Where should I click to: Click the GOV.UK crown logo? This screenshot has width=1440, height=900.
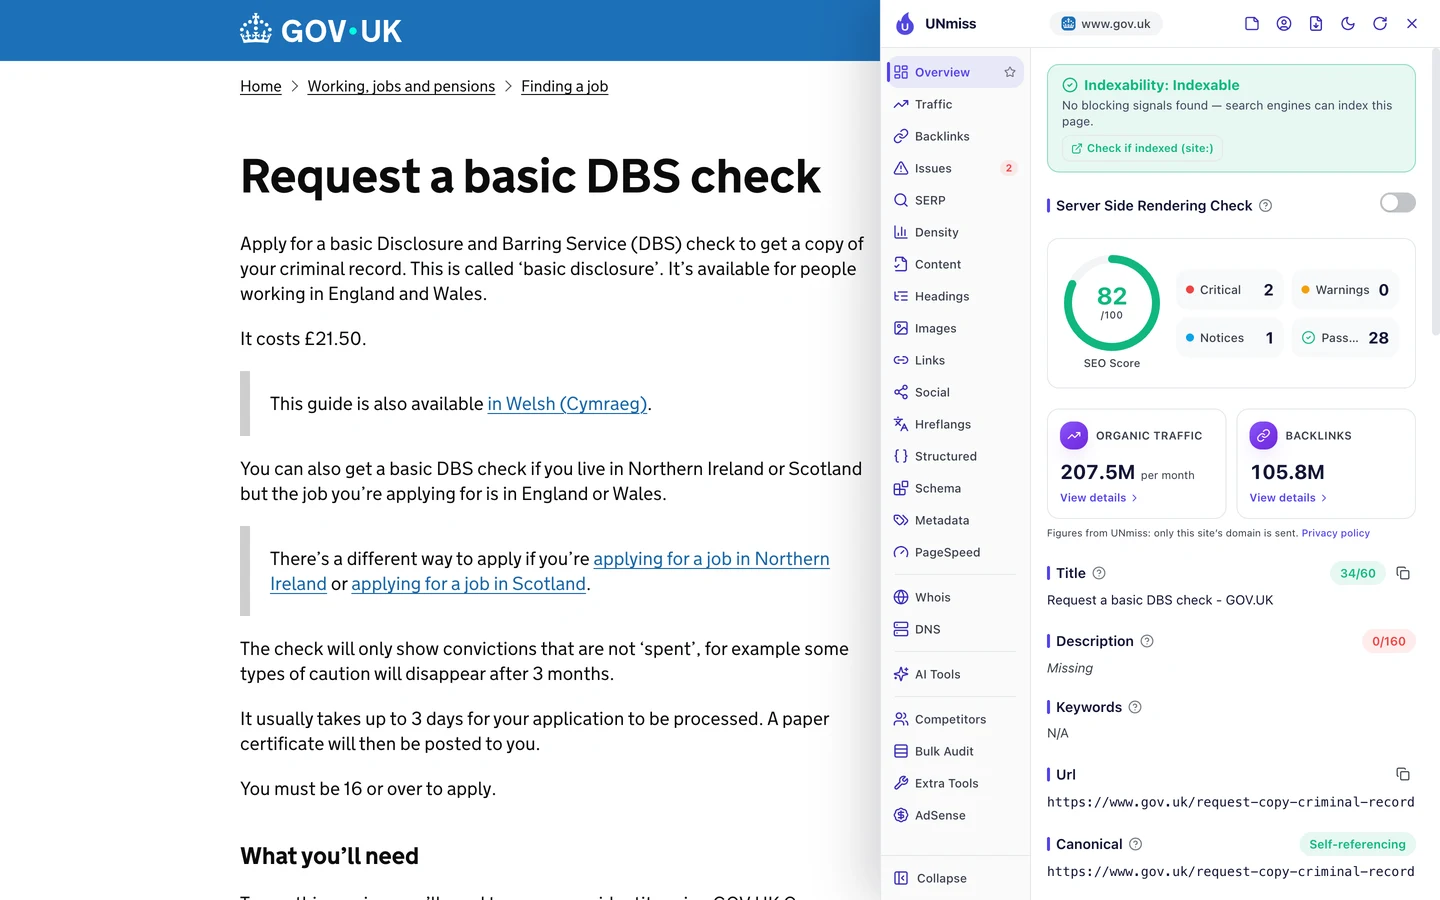256,29
